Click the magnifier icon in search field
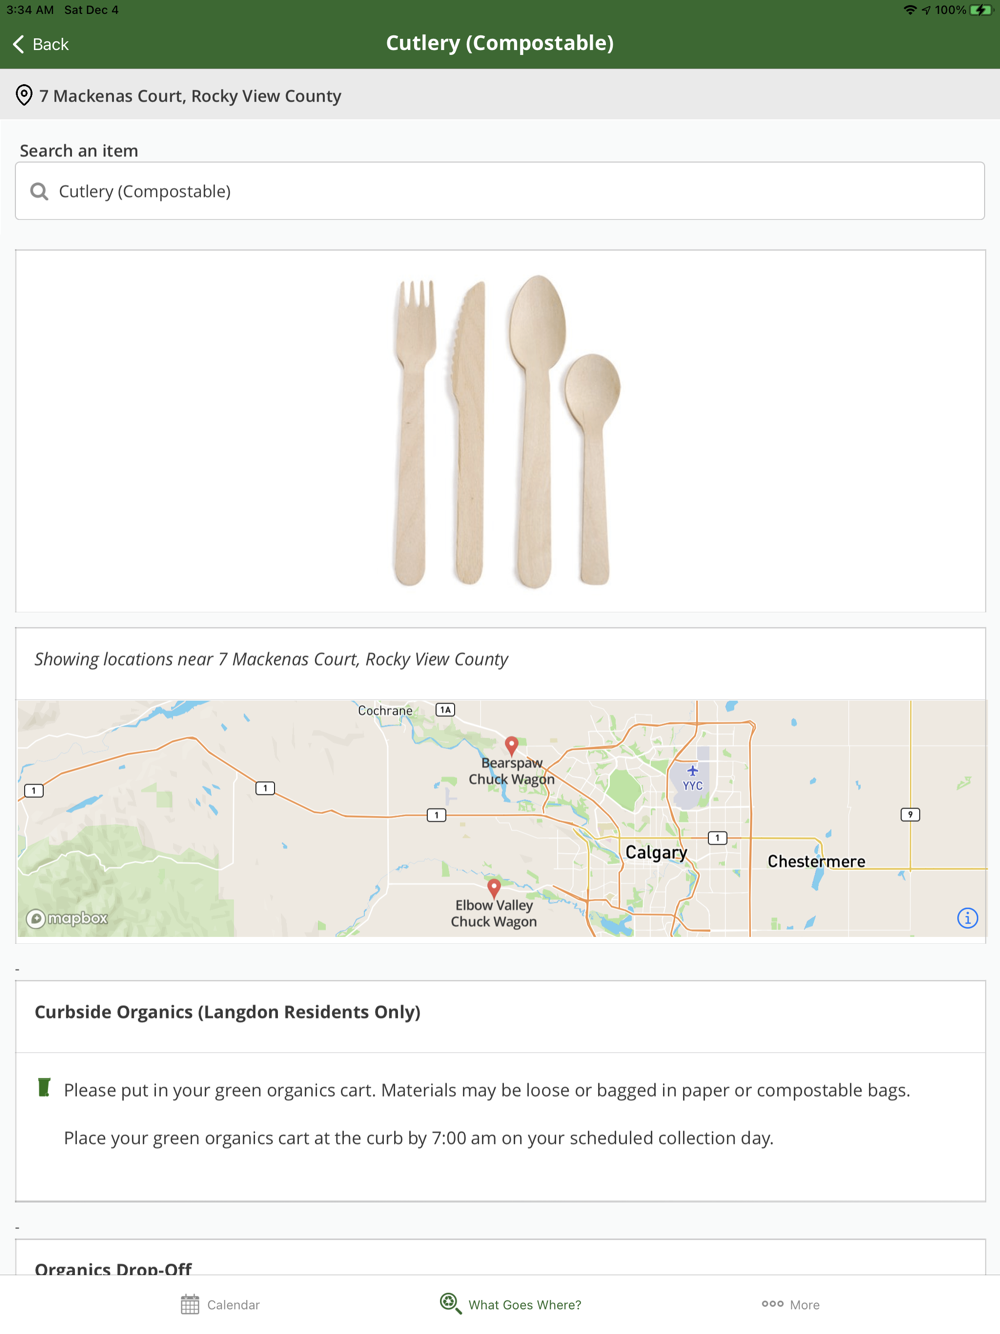This screenshot has height=1334, width=1000. tap(39, 191)
